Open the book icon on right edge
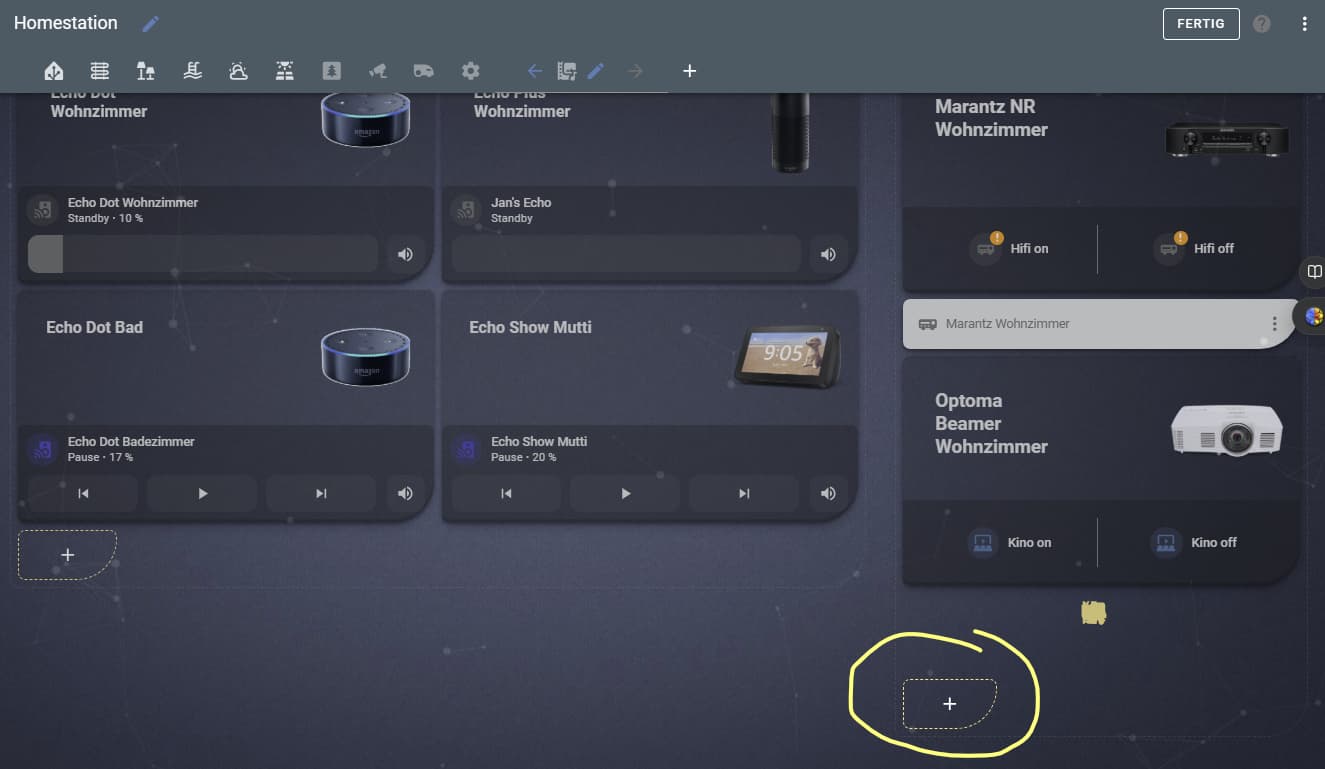 click(x=1314, y=271)
